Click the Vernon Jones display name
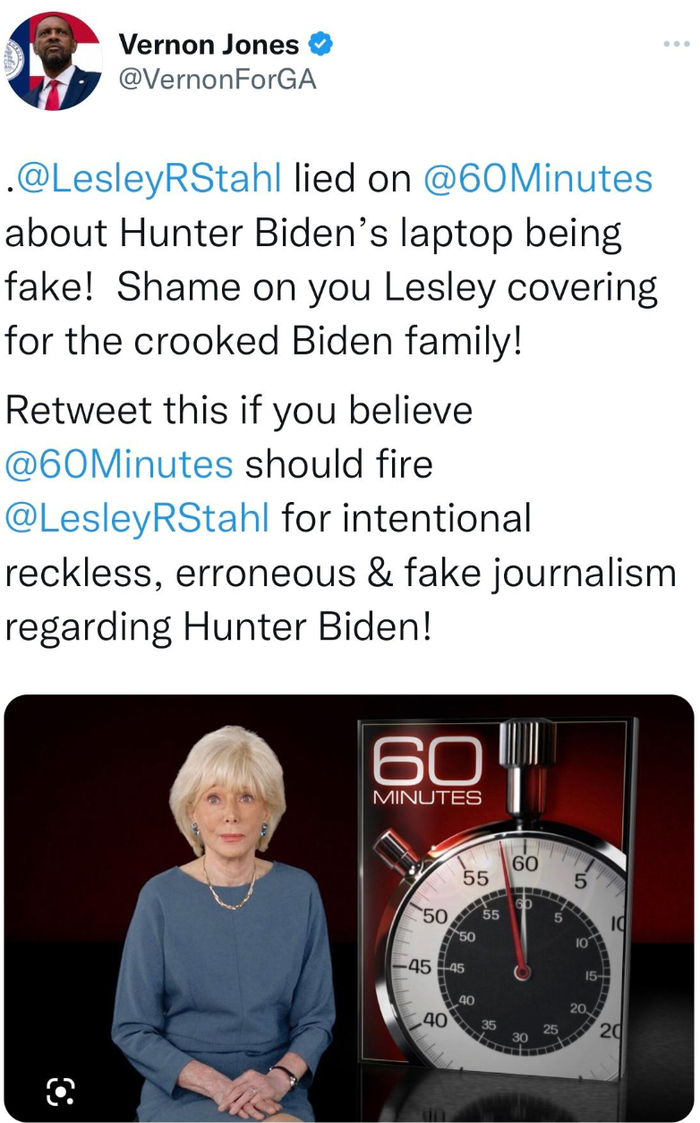The image size is (700, 1123). [x=208, y=45]
